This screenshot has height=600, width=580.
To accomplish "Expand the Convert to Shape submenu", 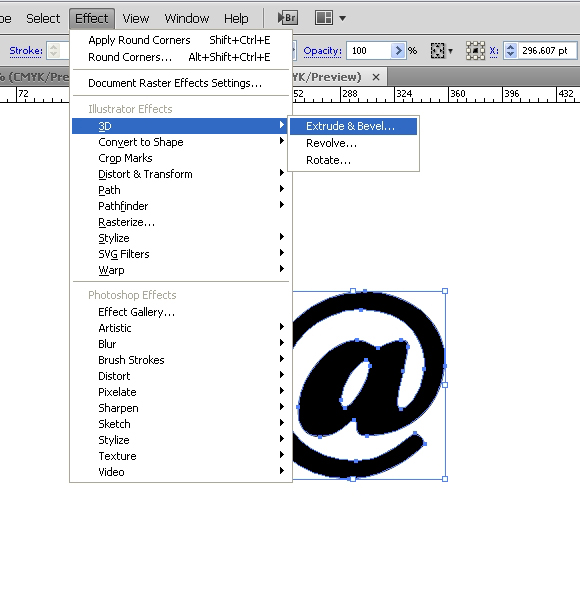I will point(179,142).
